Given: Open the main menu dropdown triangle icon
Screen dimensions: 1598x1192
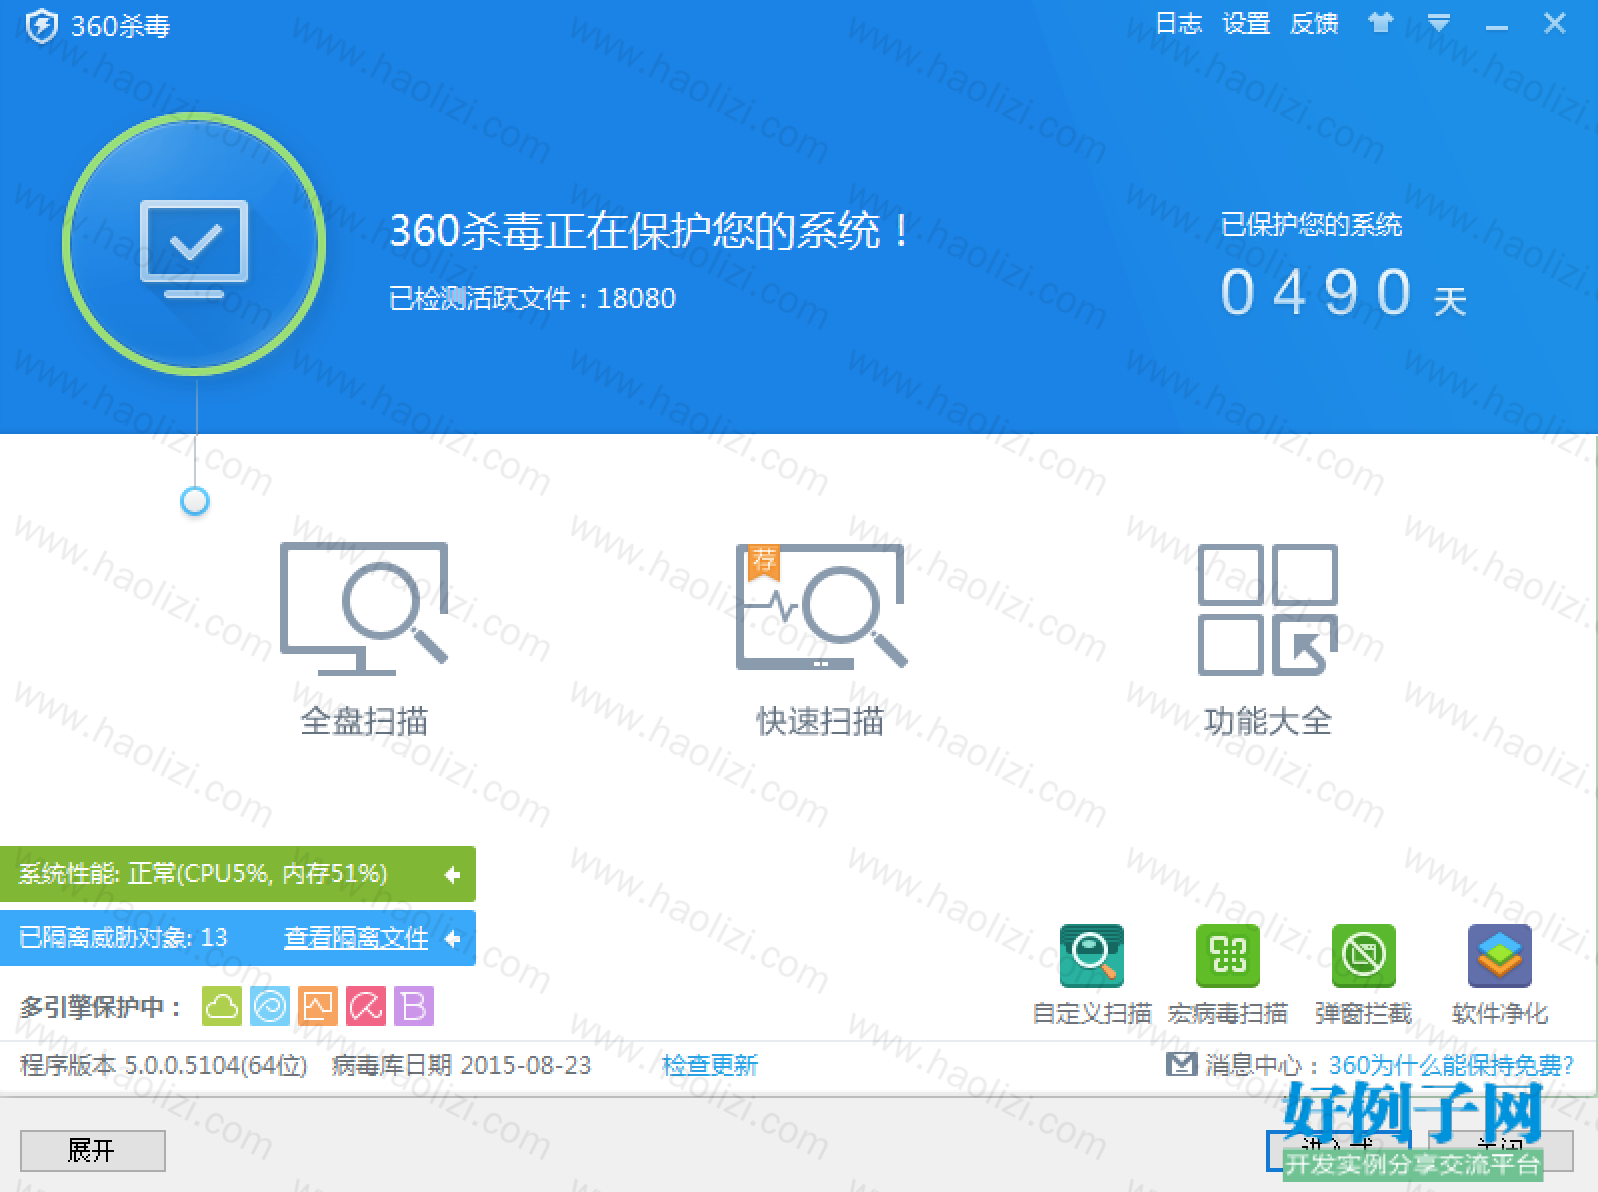Looking at the screenshot, I should (1438, 23).
